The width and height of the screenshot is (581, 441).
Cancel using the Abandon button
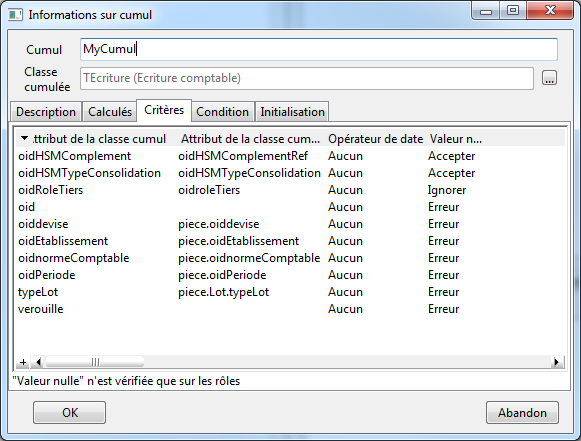(x=522, y=412)
